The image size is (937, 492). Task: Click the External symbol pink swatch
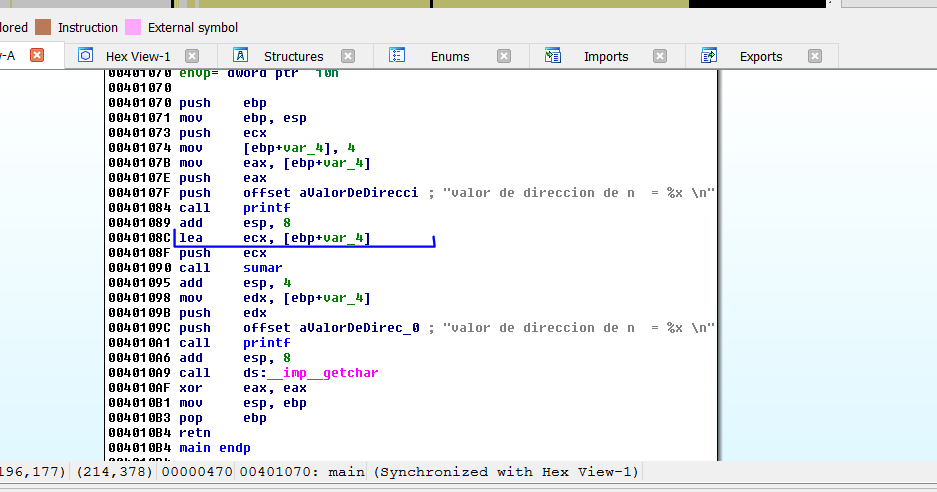[x=132, y=27]
